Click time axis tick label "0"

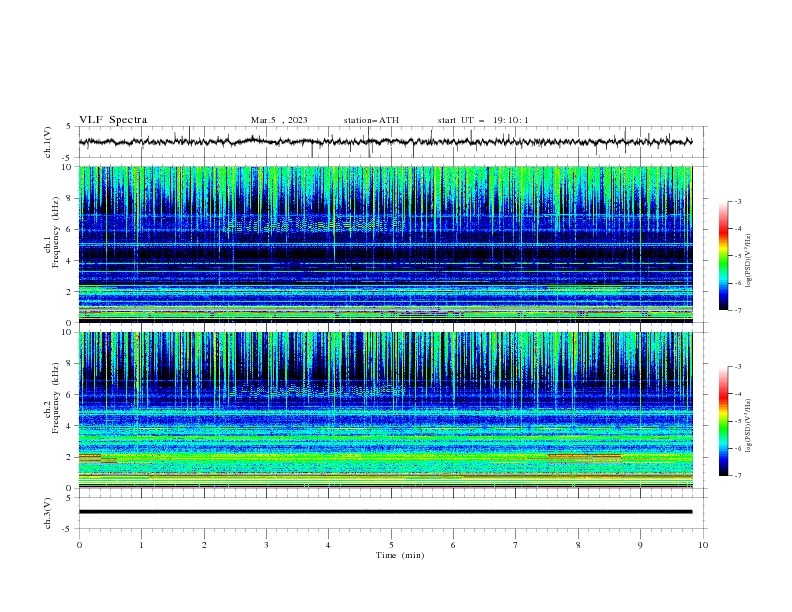79,545
